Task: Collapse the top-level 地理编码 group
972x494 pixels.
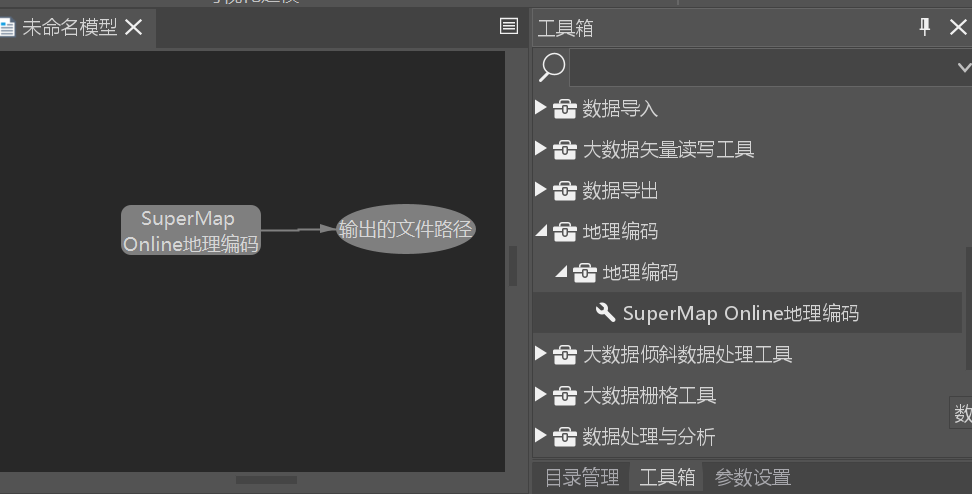Action: pyautogui.click(x=541, y=231)
